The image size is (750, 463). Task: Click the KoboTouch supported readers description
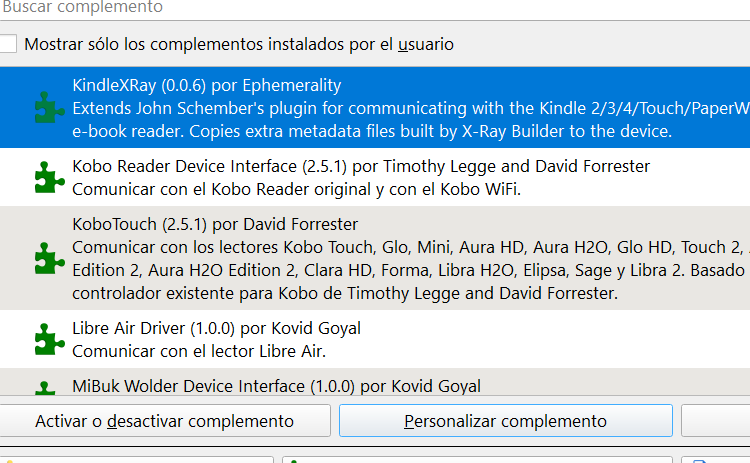pyautogui.click(x=400, y=247)
